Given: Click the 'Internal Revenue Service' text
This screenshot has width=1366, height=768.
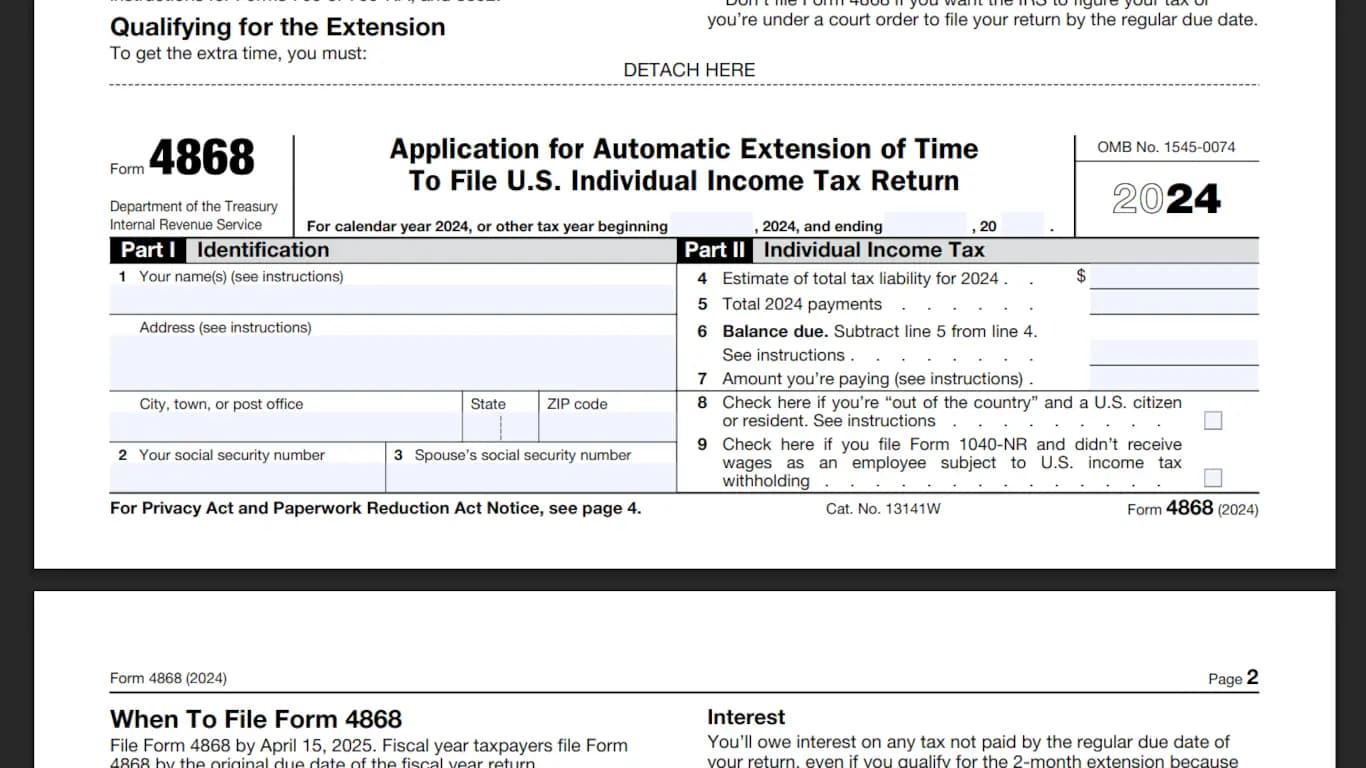Looking at the screenshot, I should tap(186, 225).
